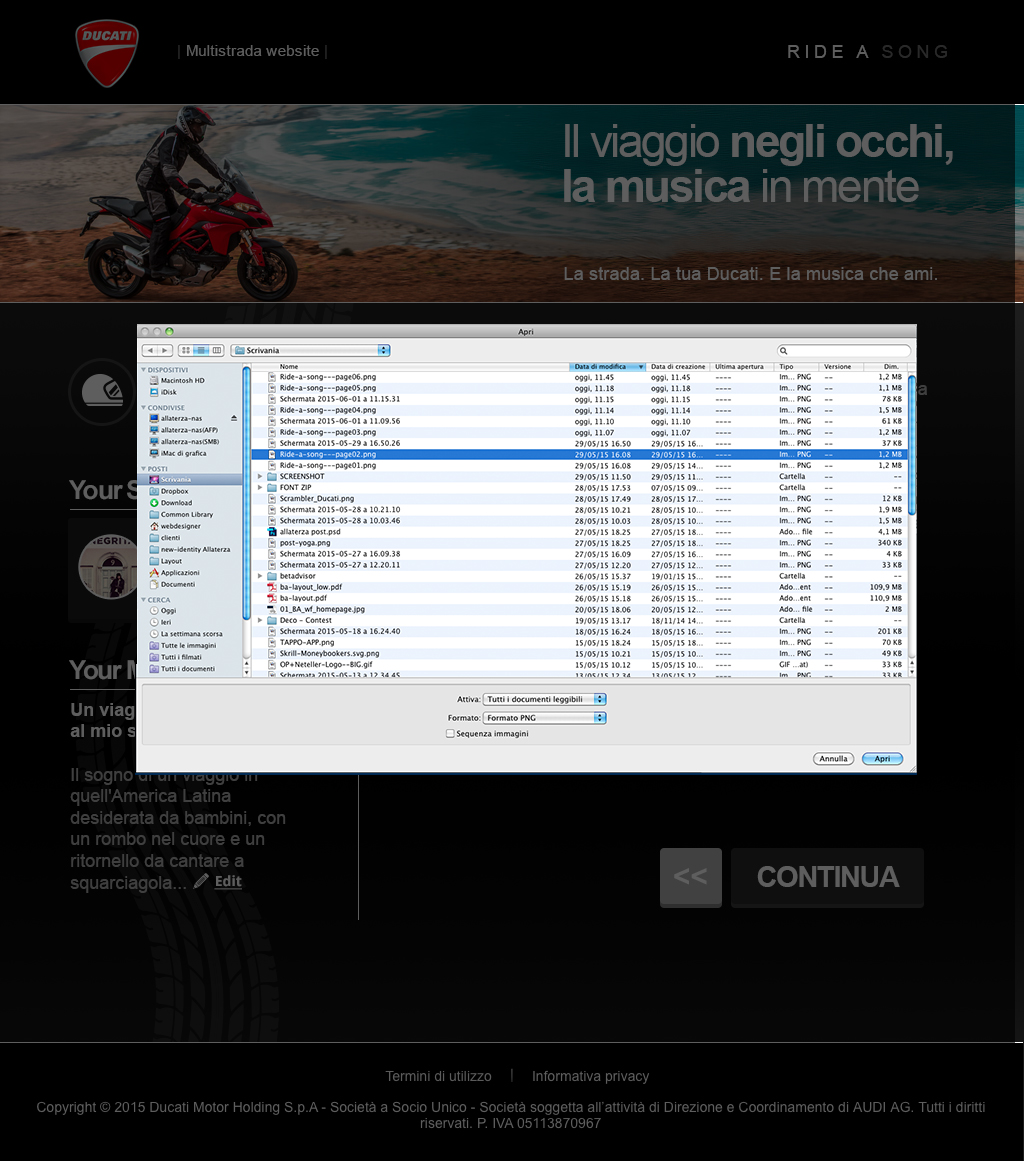Show the Ieri saved search
The image size is (1024, 1161).
click(x=166, y=623)
